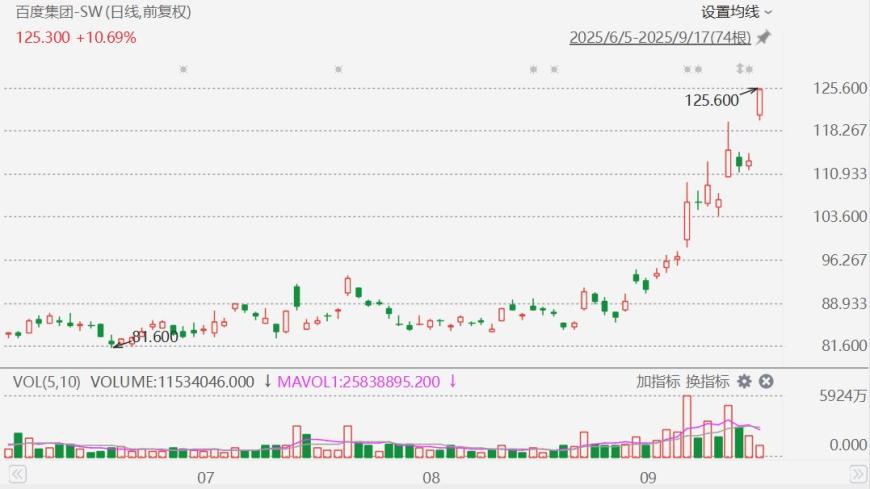The image size is (870, 489).
Task: Open volume indicator settings gear icon
Action: tap(744, 381)
